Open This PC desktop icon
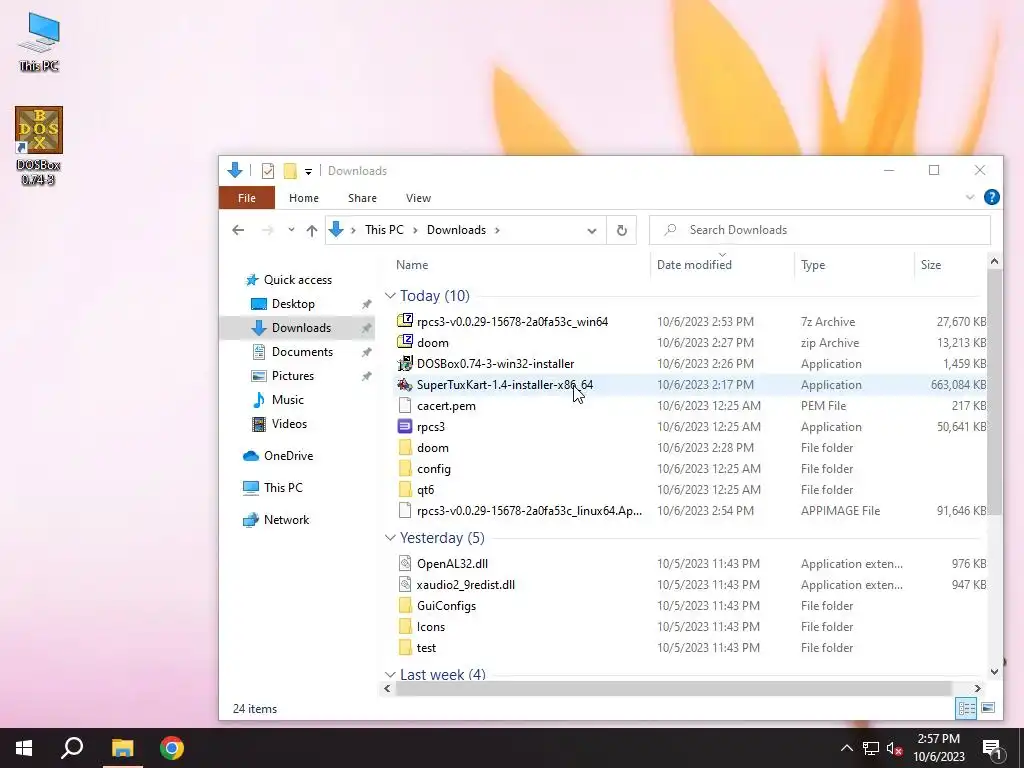 39,42
